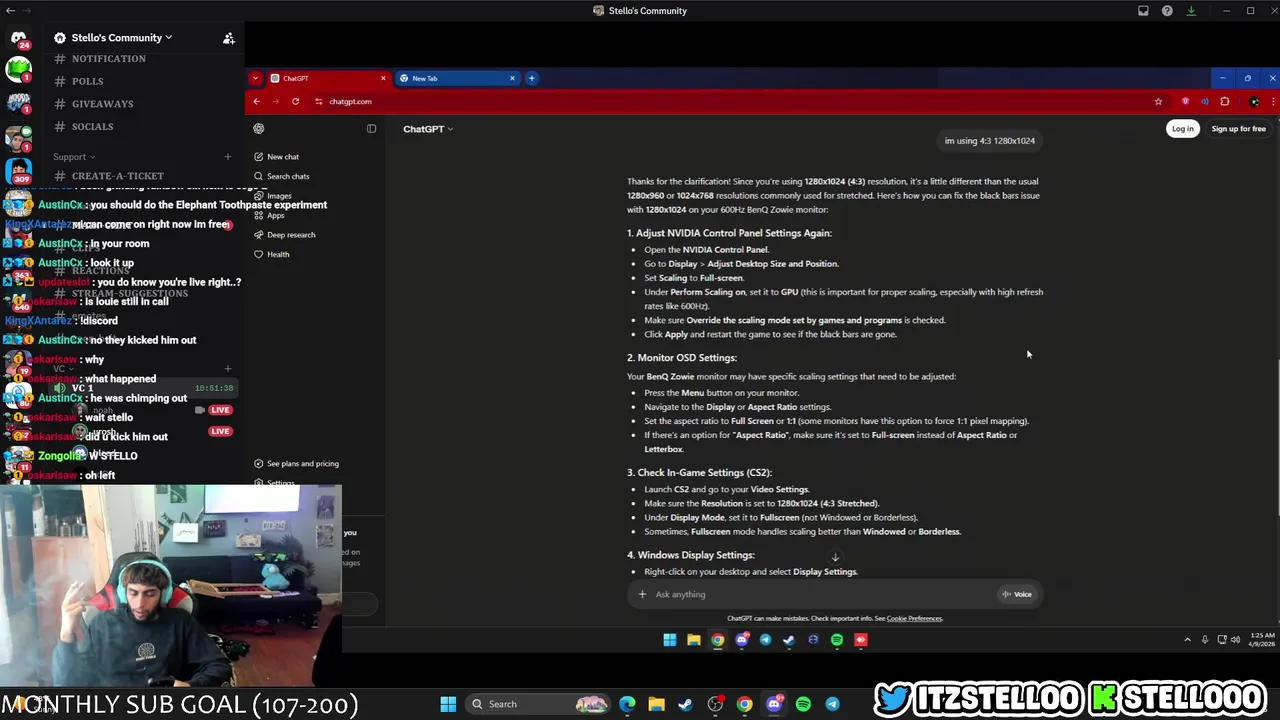Click the scroll-to-bottom arrow in chat
Viewport: 1280px width, 720px height.
point(835,558)
